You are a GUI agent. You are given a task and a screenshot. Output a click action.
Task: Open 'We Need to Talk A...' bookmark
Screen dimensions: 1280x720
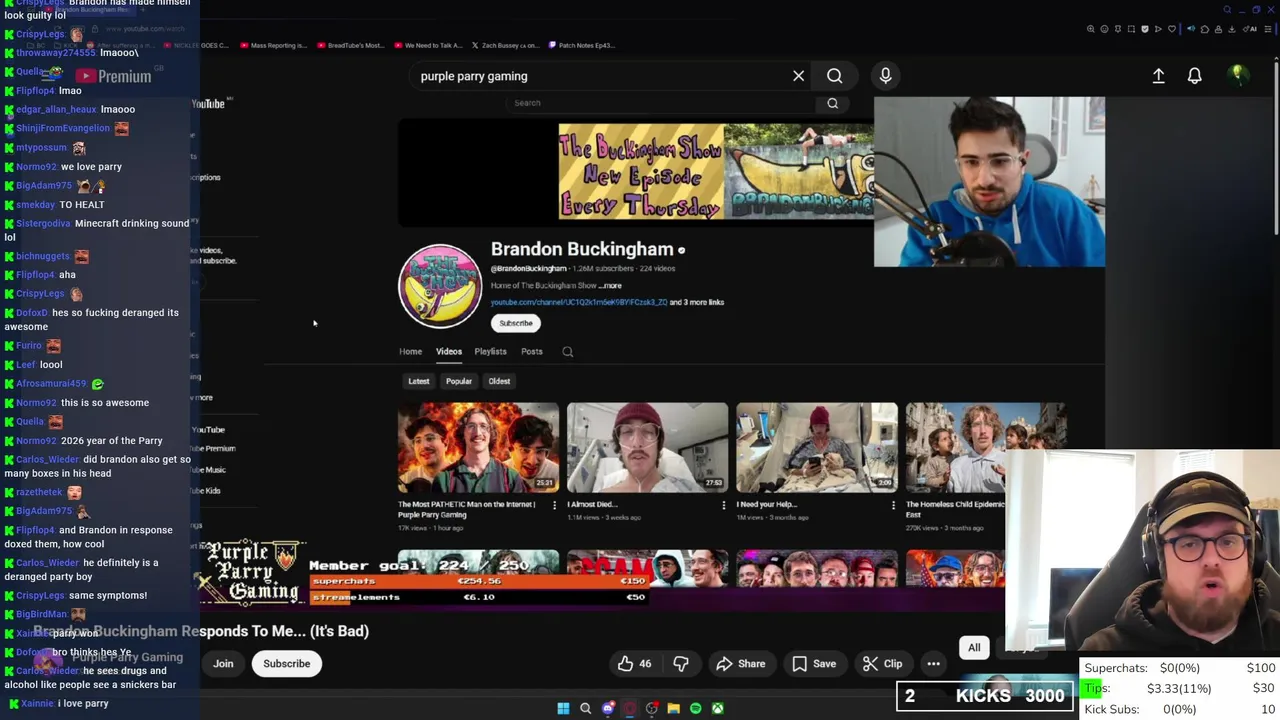[429, 45]
